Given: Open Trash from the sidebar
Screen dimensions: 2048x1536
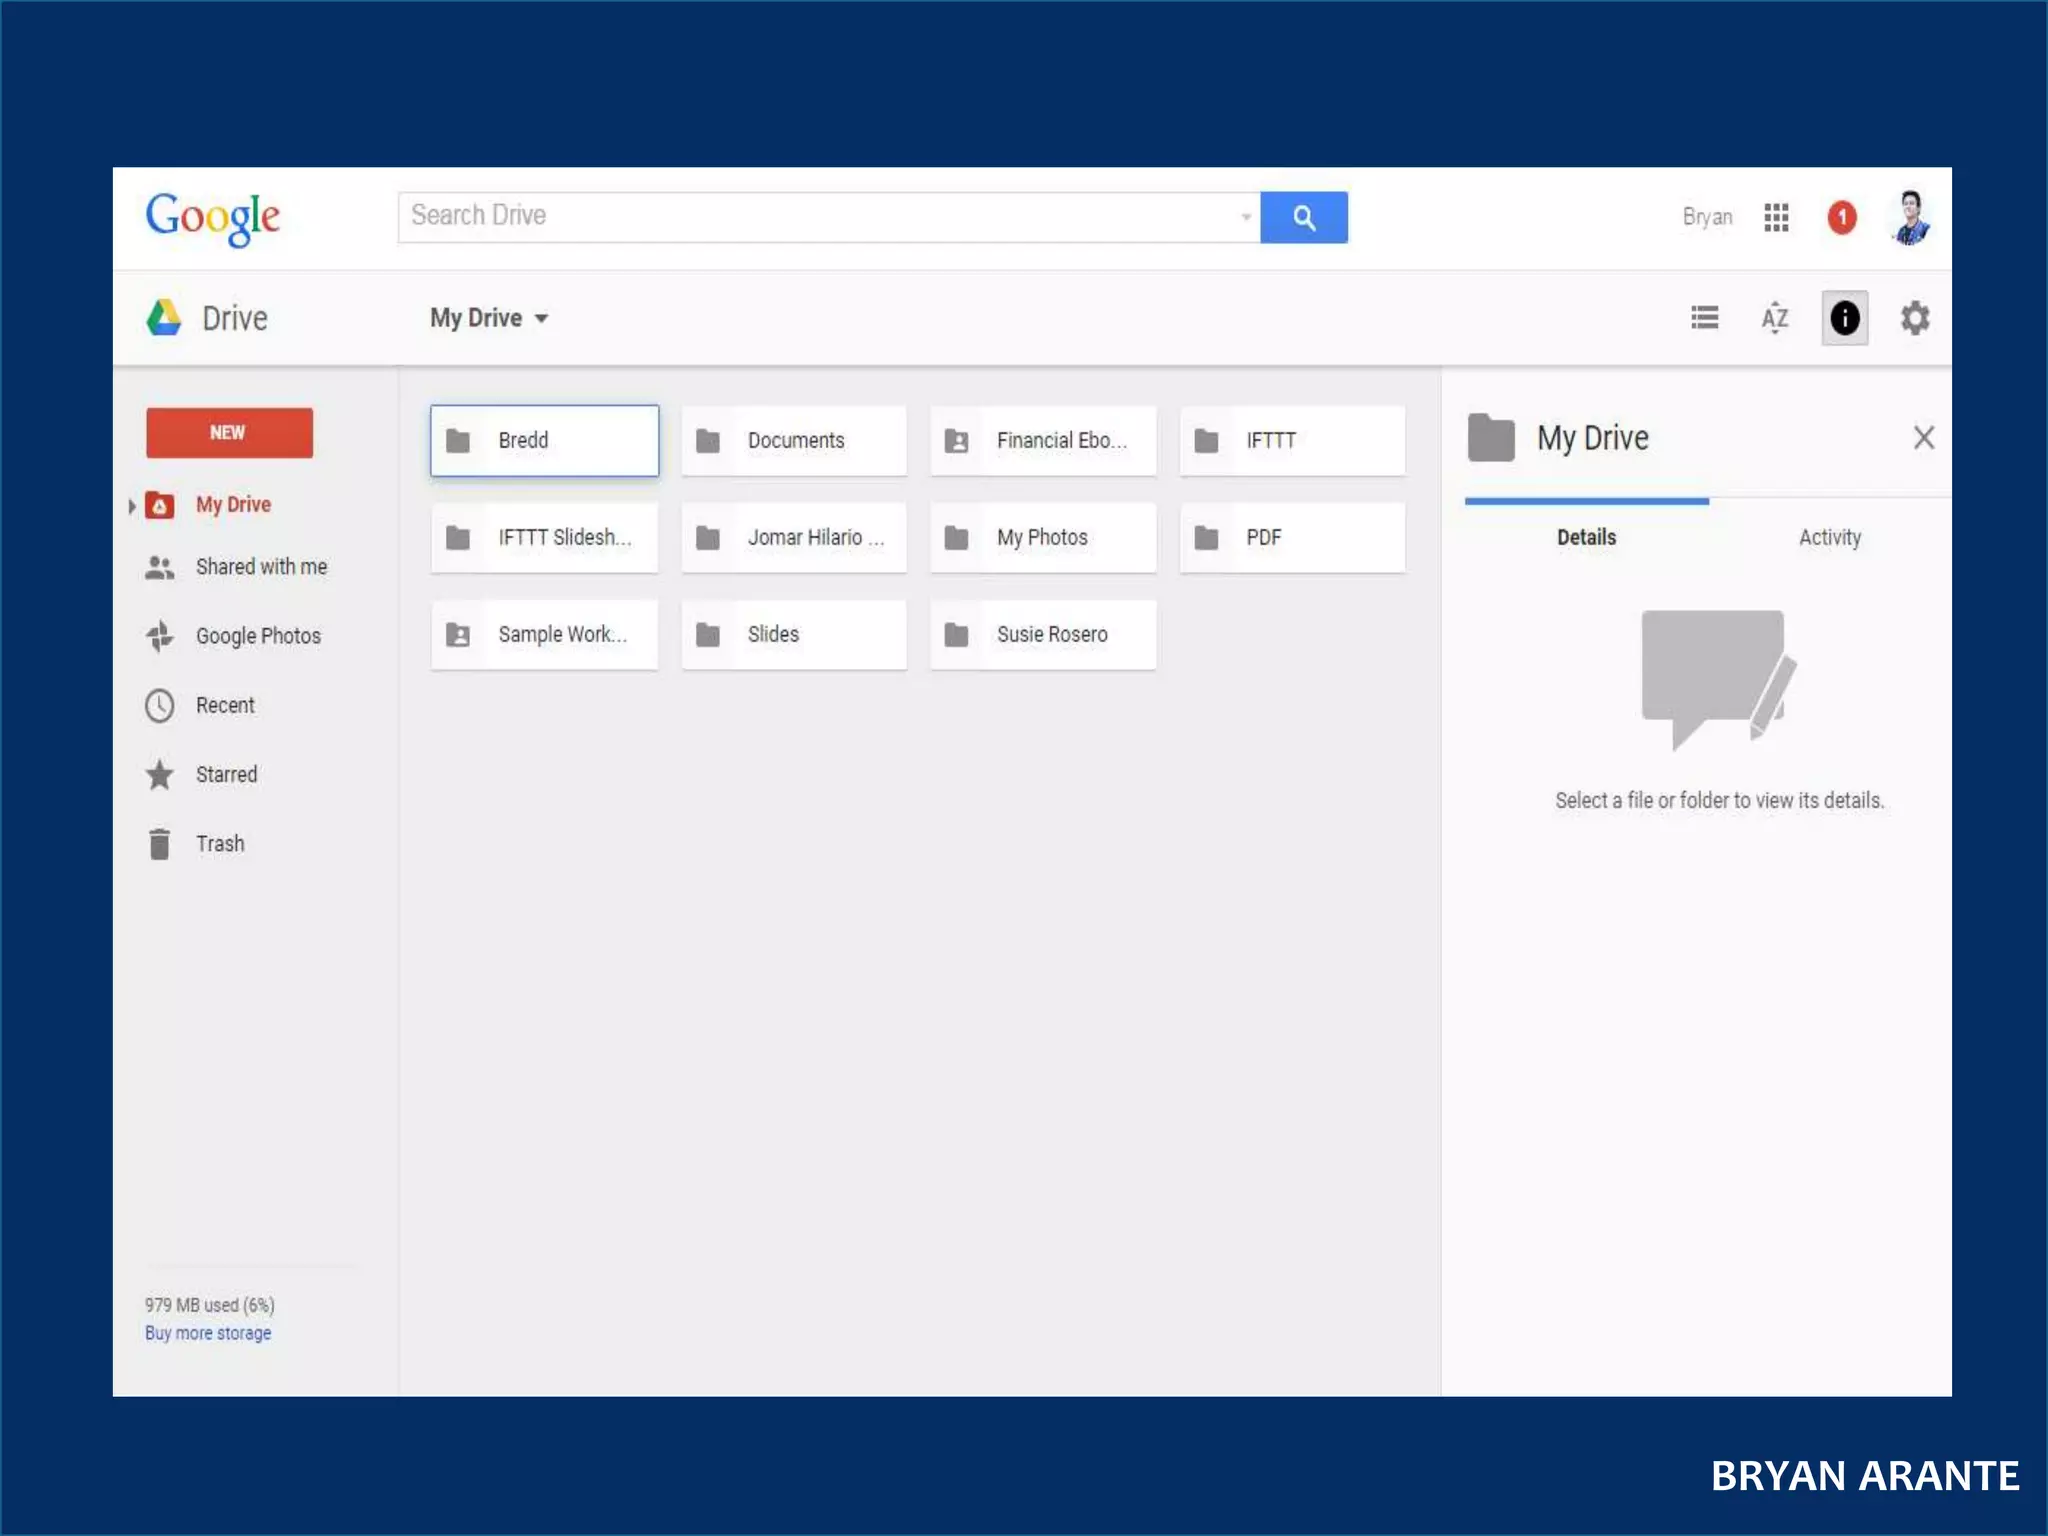Looking at the screenshot, I should 219,844.
